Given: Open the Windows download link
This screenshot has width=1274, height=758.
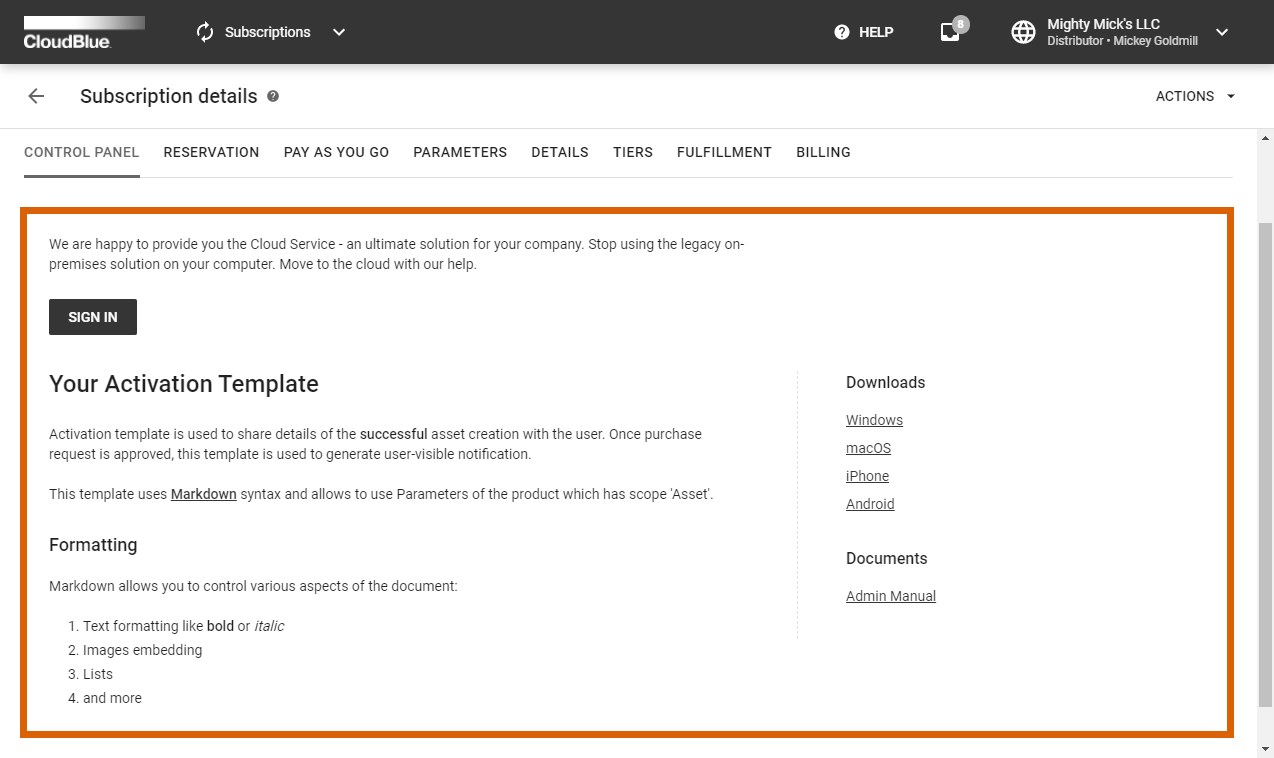Looking at the screenshot, I should click(x=874, y=420).
